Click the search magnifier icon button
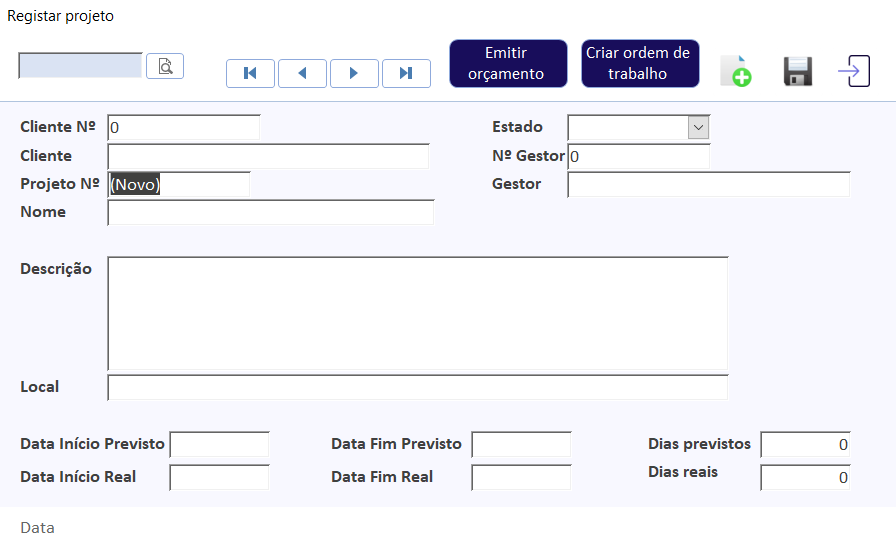This screenshot has width=896, height=553. pos(165,66)
